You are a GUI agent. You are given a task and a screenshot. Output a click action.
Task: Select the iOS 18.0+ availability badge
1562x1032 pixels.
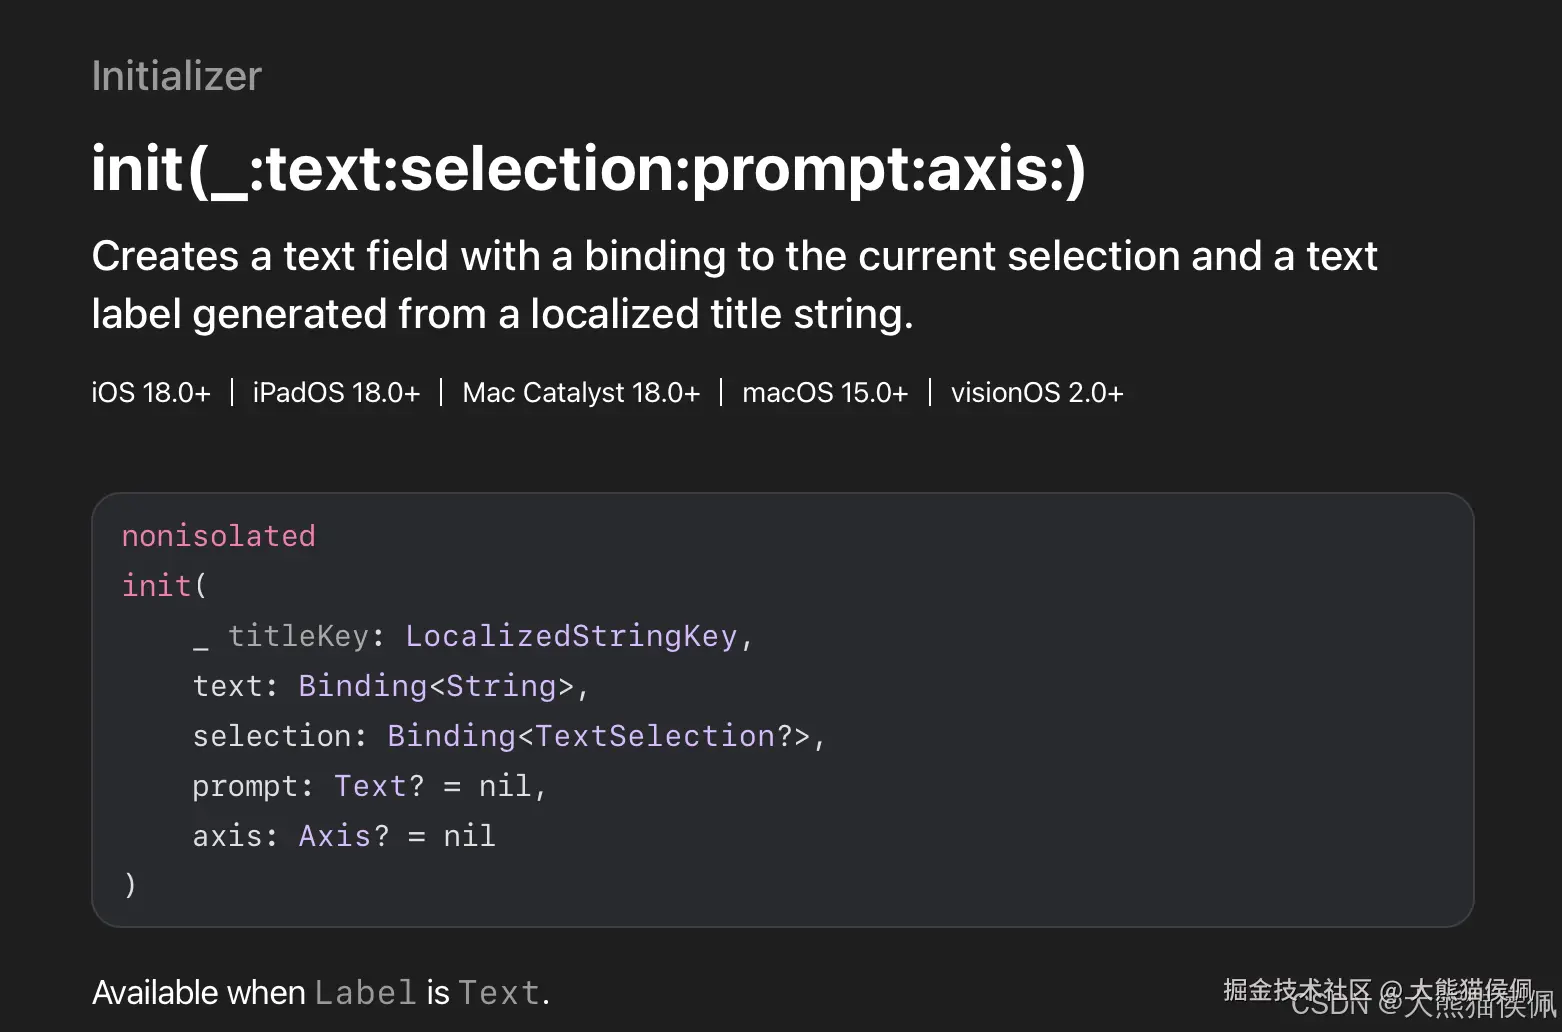click(151, 393)
